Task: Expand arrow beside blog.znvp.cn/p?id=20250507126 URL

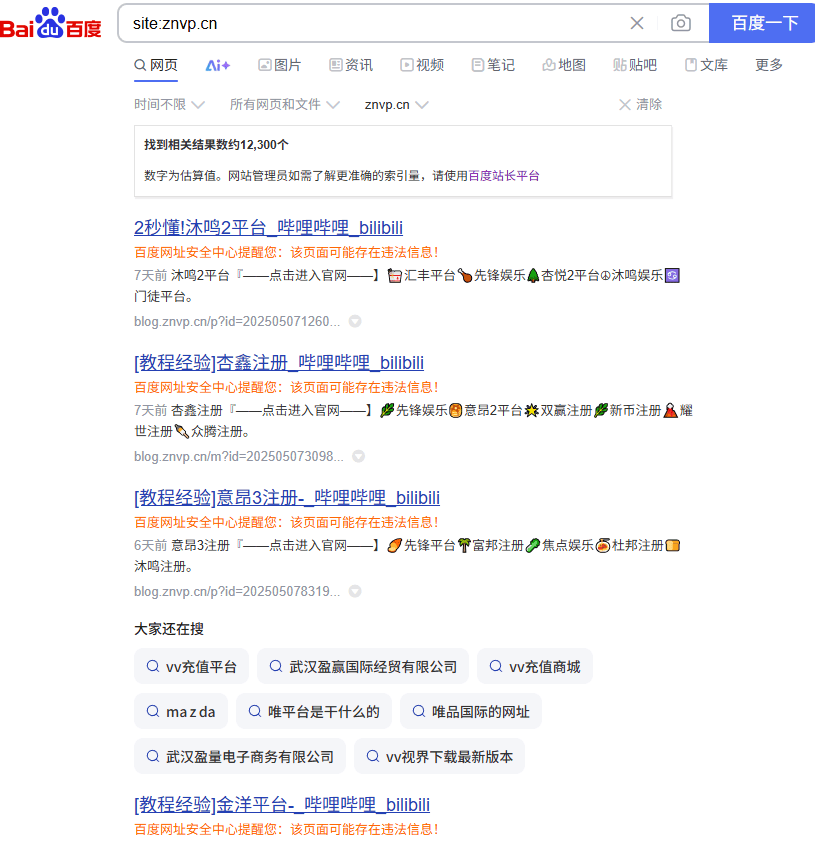Action: [355, 321]
